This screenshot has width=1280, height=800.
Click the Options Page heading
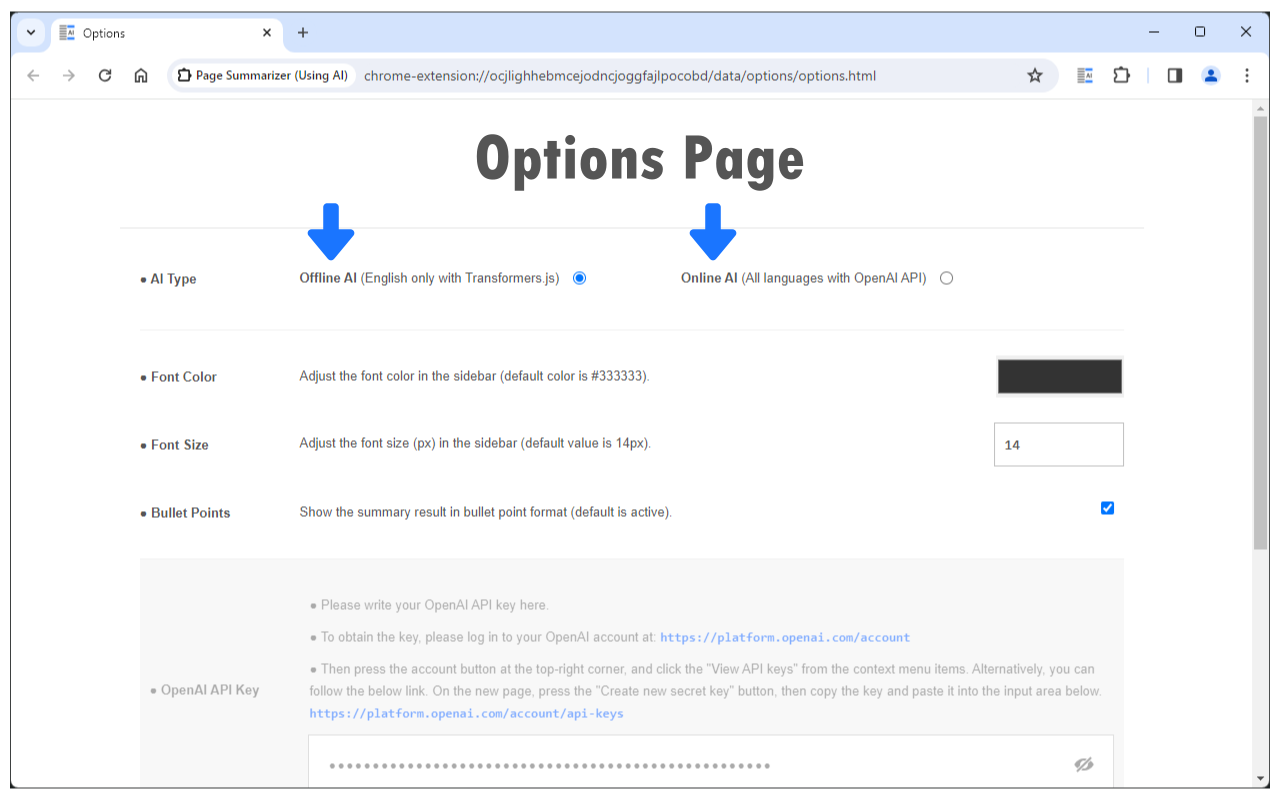(640, 160)
